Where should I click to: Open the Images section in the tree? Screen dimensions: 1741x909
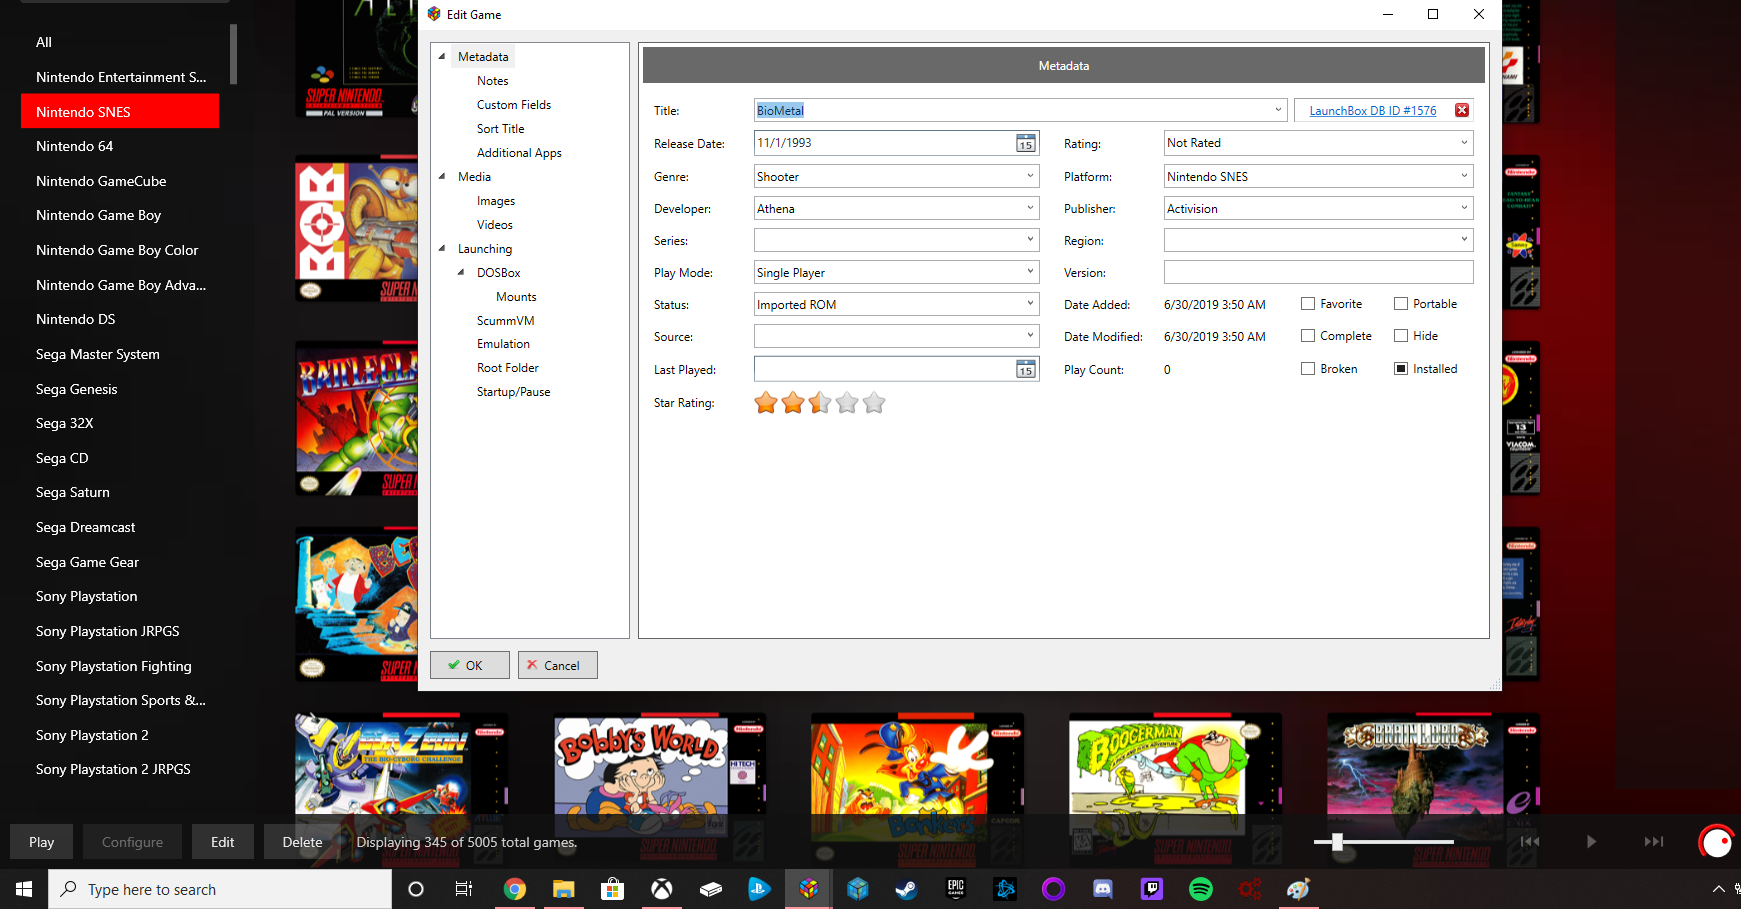coord(496,201)
